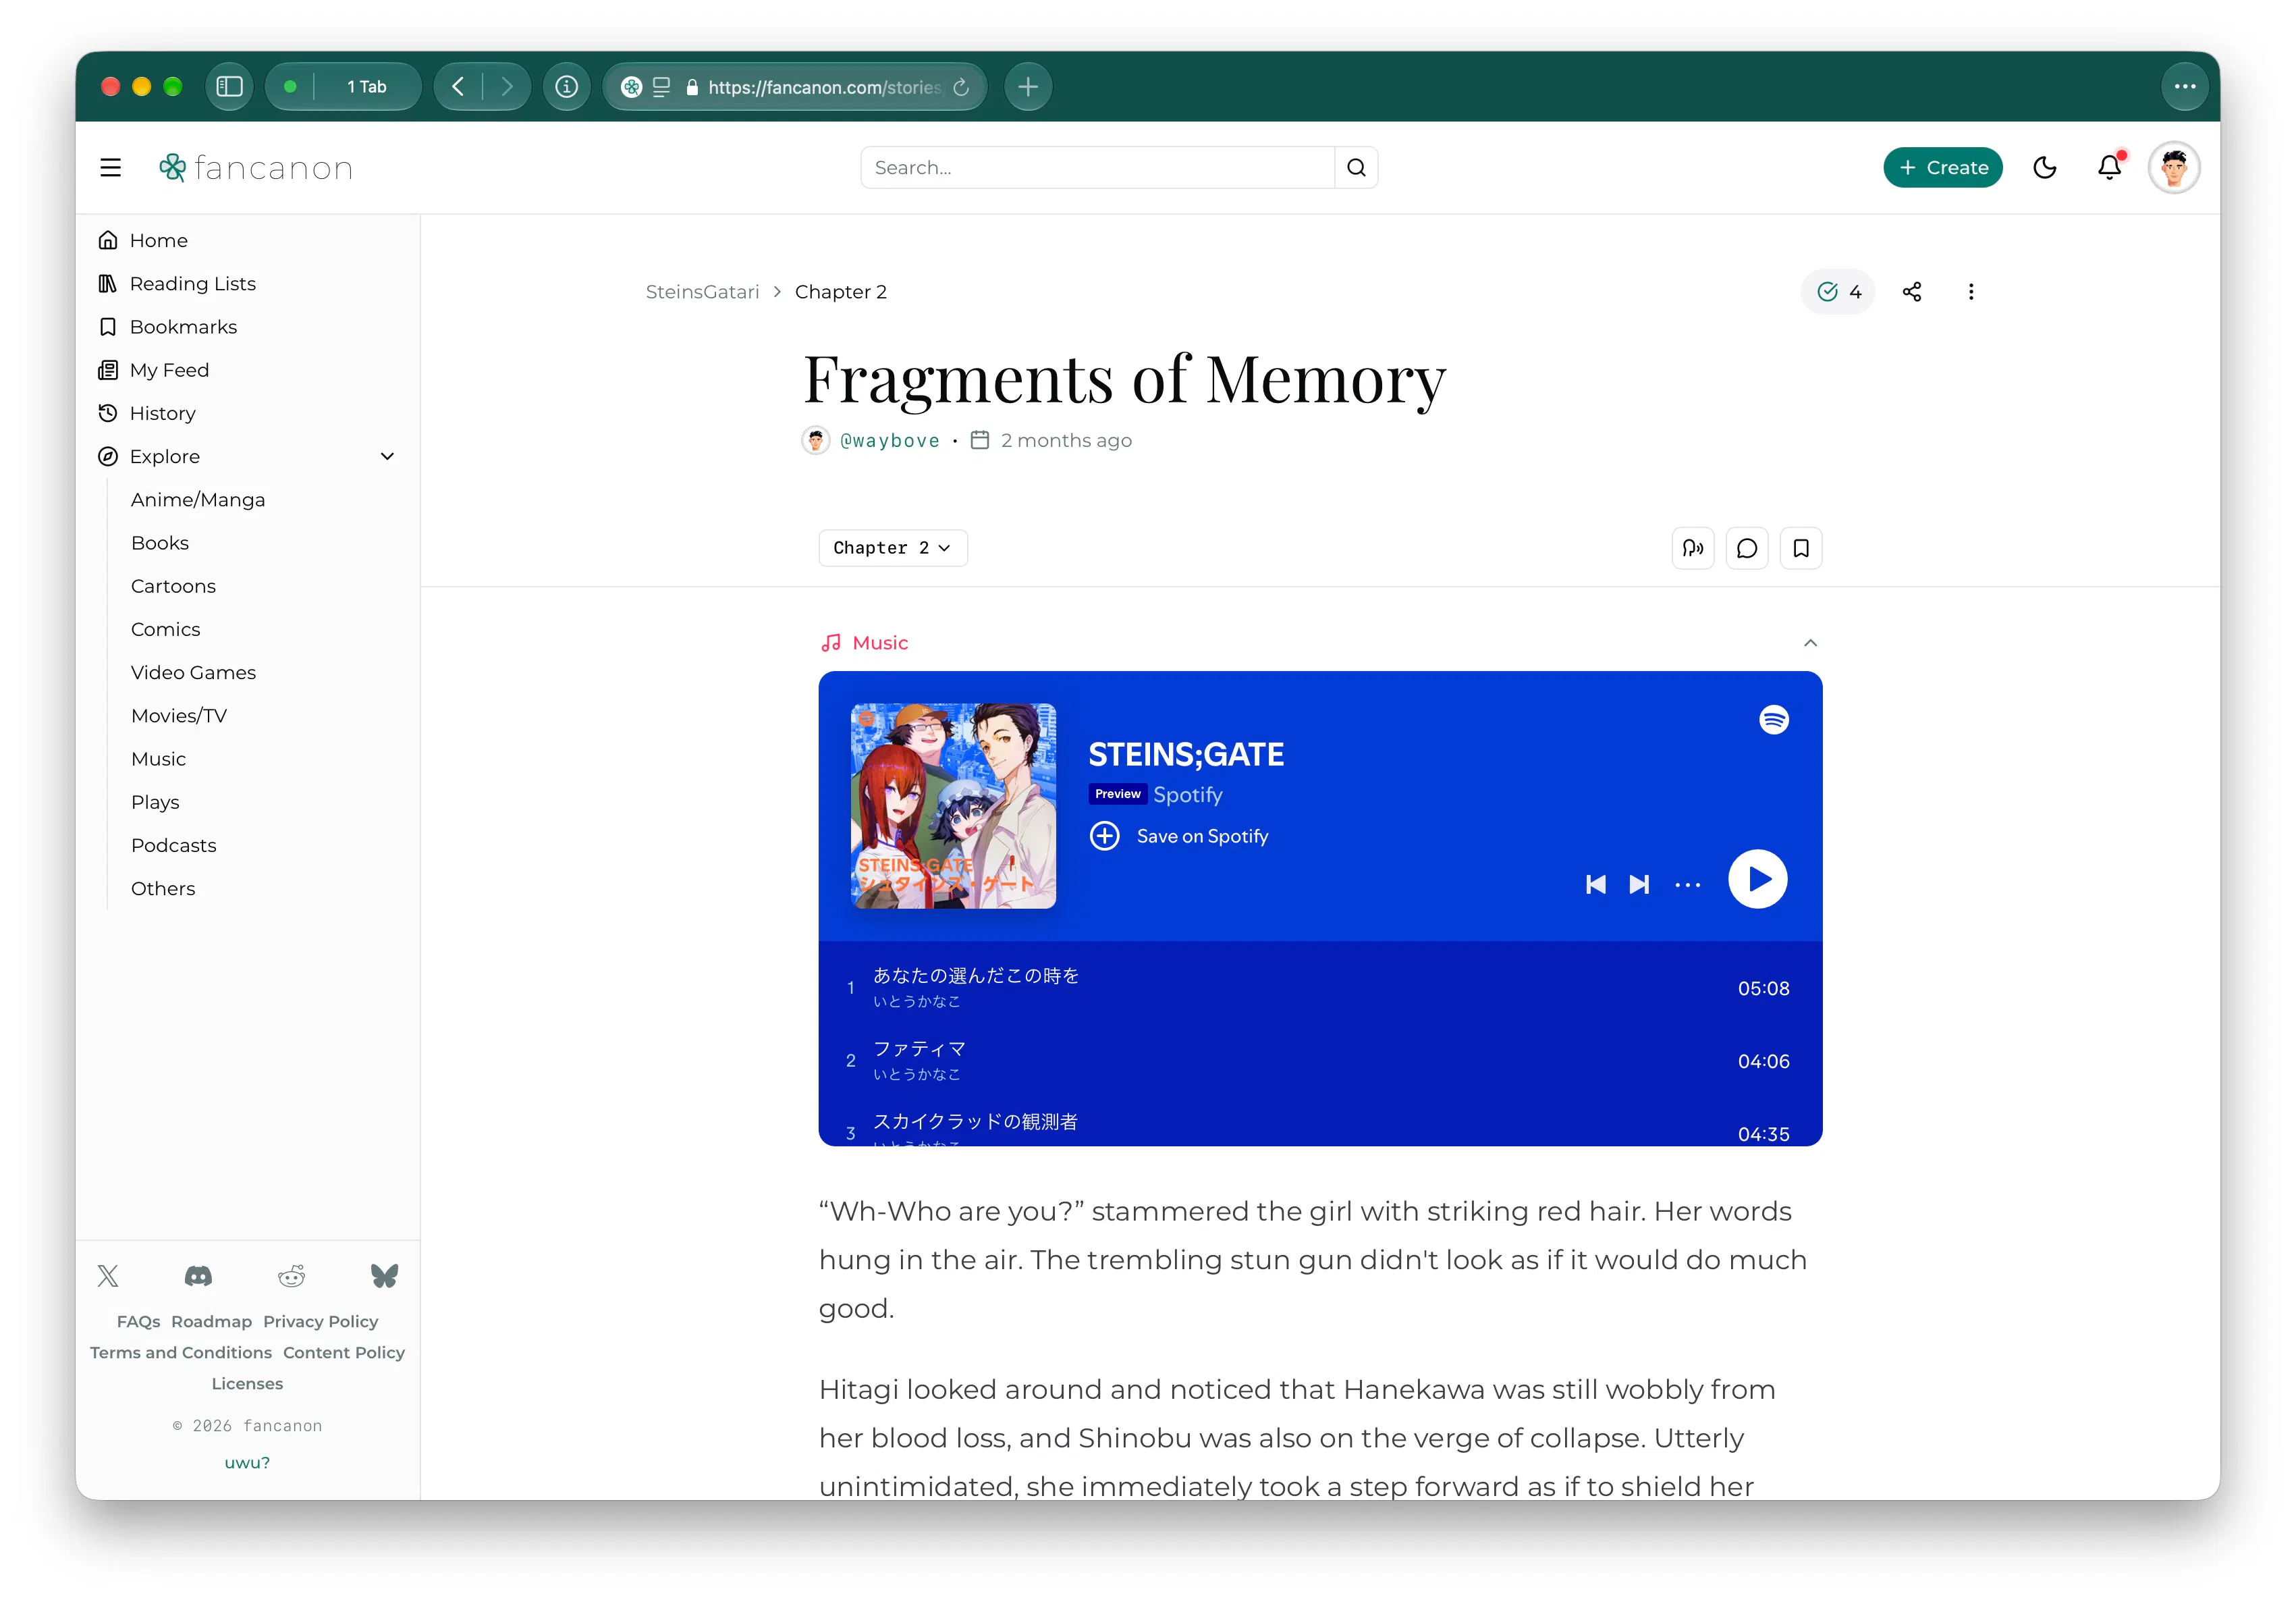
Task: Toggle browser sidebar panel button
Action: [x=229, y=87]
